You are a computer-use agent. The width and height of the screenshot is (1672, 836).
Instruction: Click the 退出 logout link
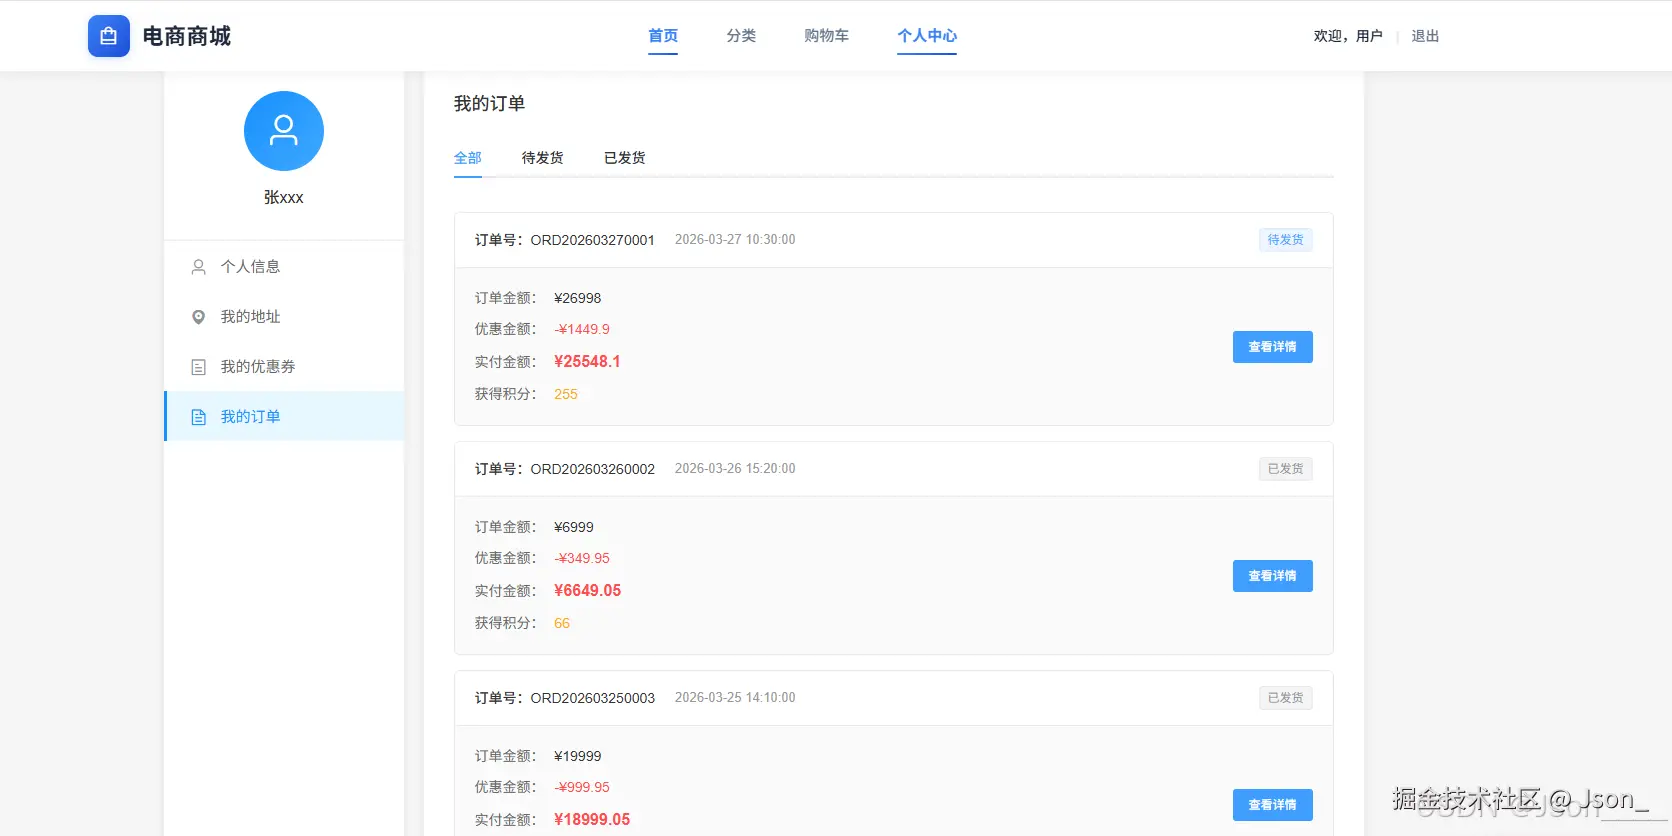1425,36
